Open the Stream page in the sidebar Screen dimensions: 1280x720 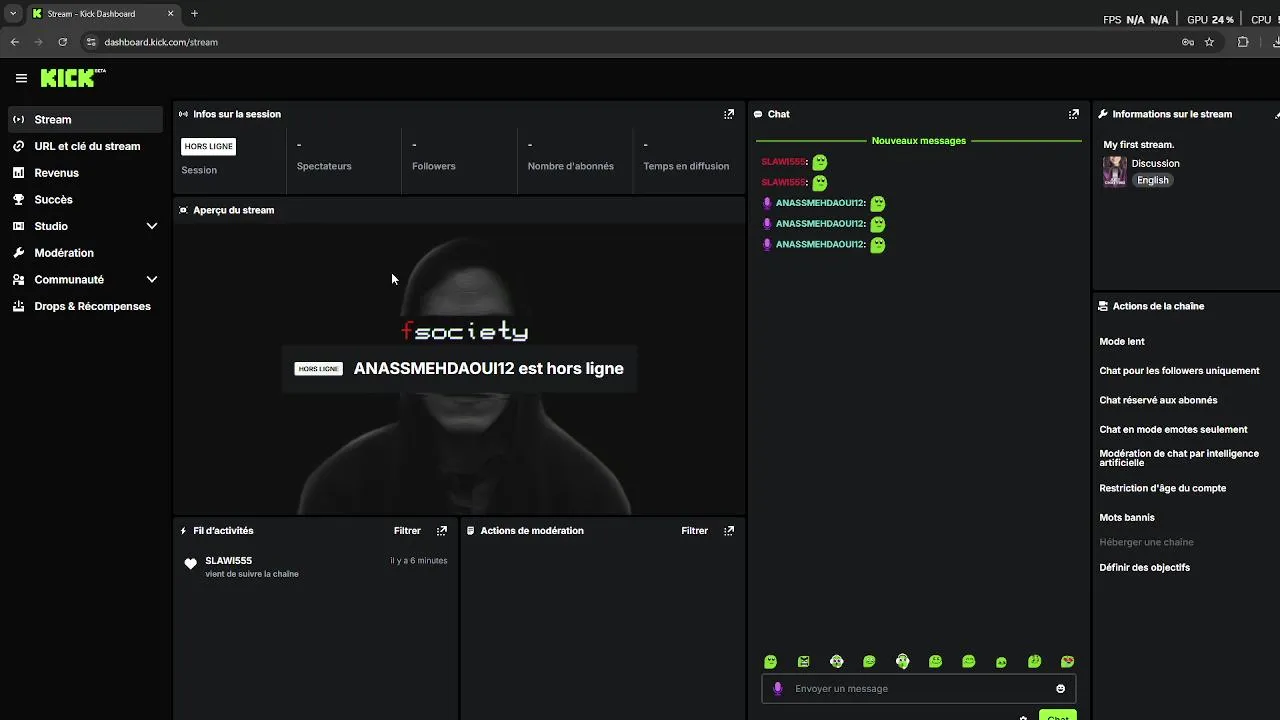84,119
